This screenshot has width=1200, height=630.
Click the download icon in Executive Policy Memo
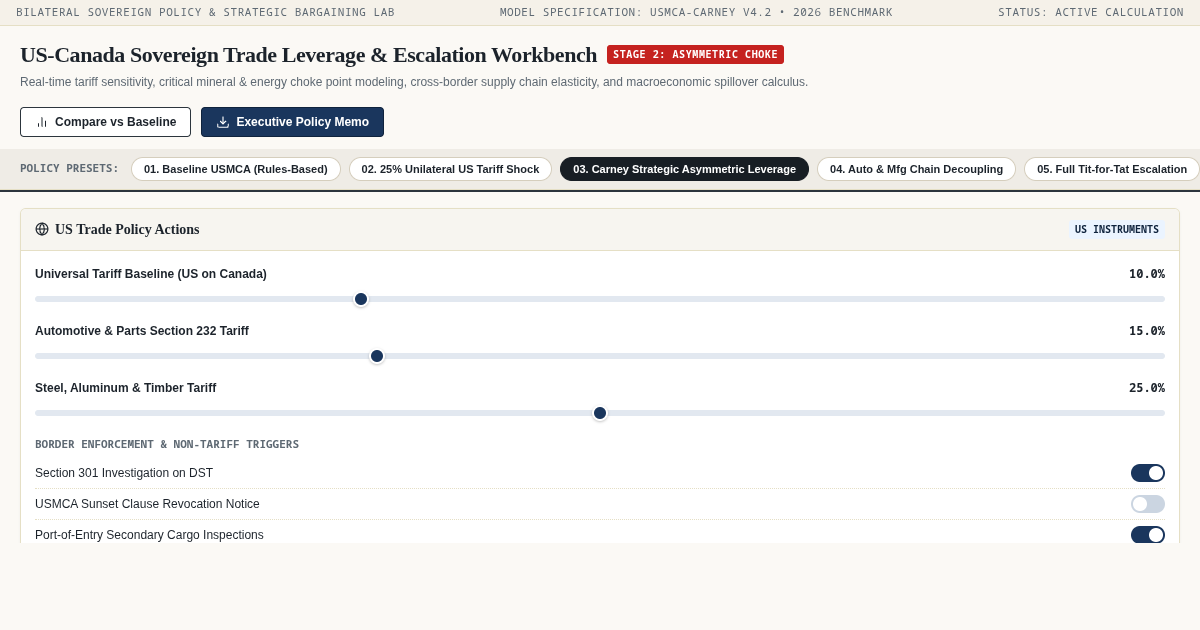click(223, 122)
